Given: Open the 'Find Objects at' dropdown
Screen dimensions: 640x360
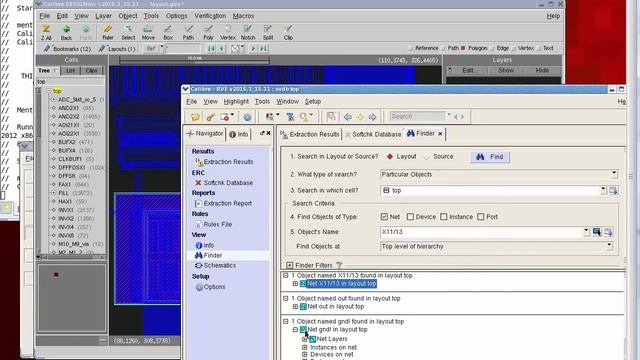Looking at the screenshot, I should [609, 246].
